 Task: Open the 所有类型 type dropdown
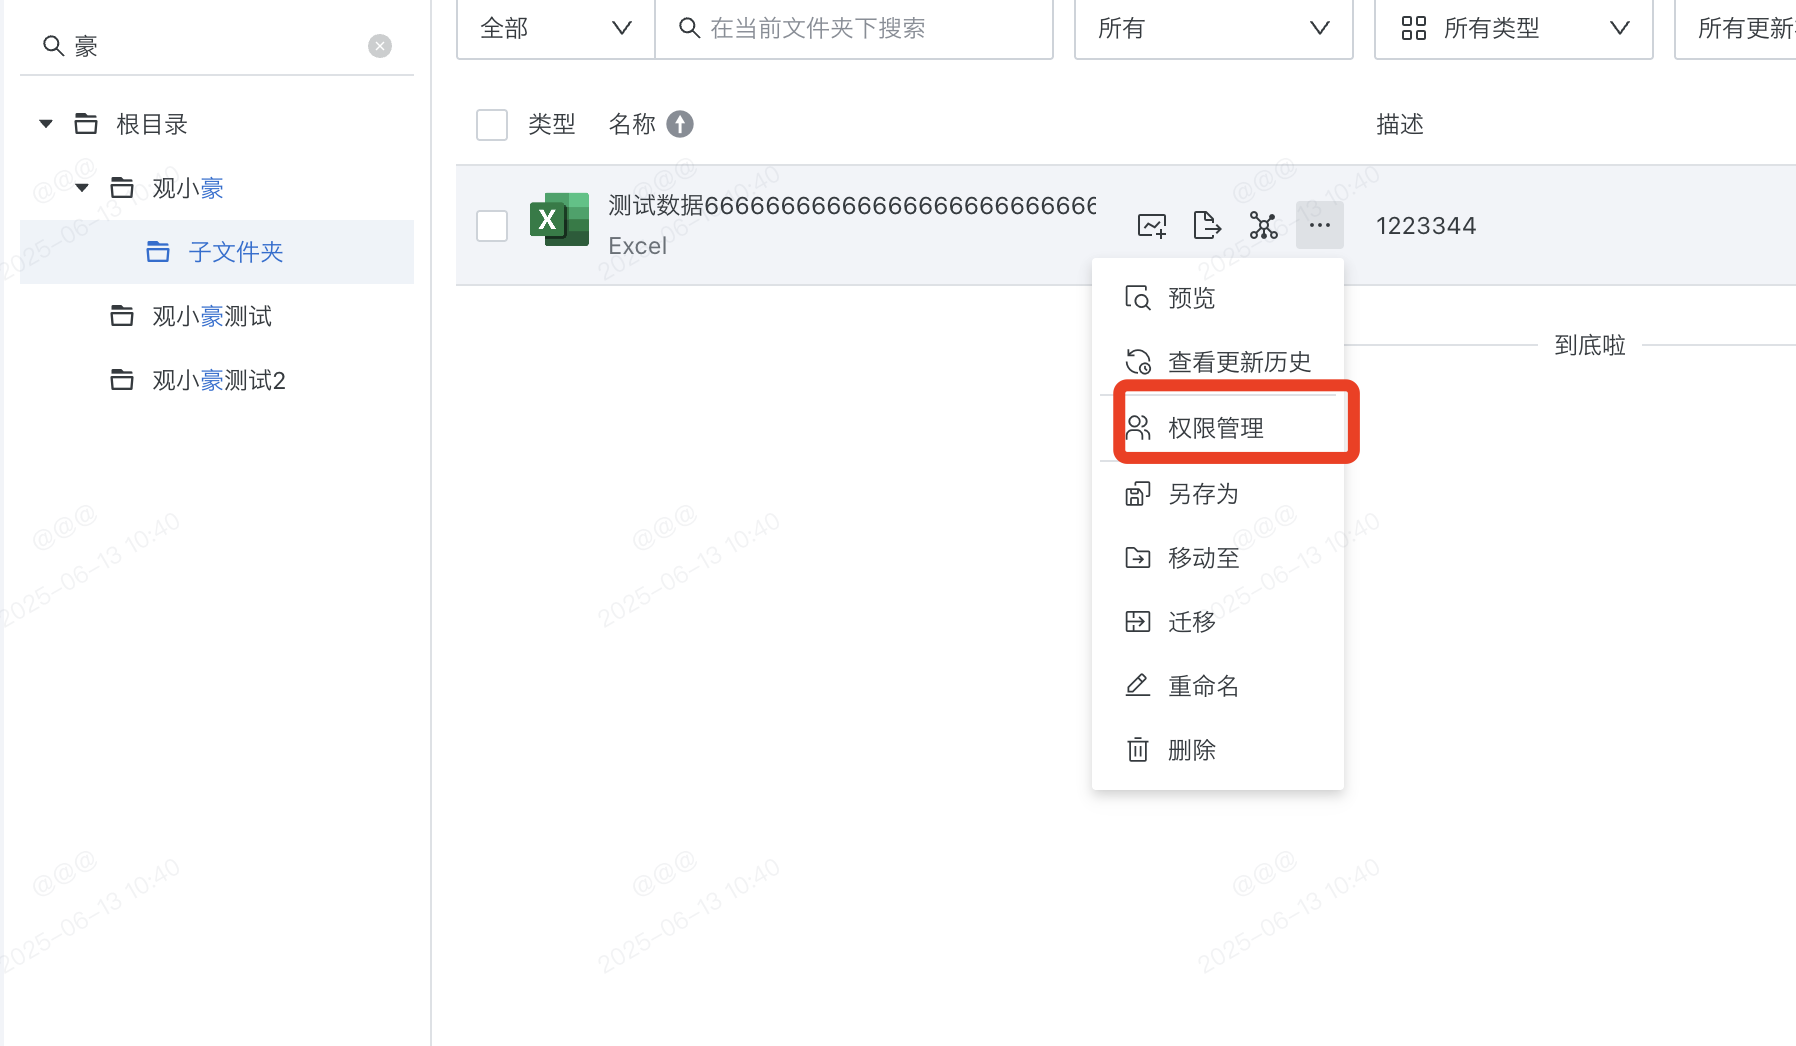point(1513,28)
